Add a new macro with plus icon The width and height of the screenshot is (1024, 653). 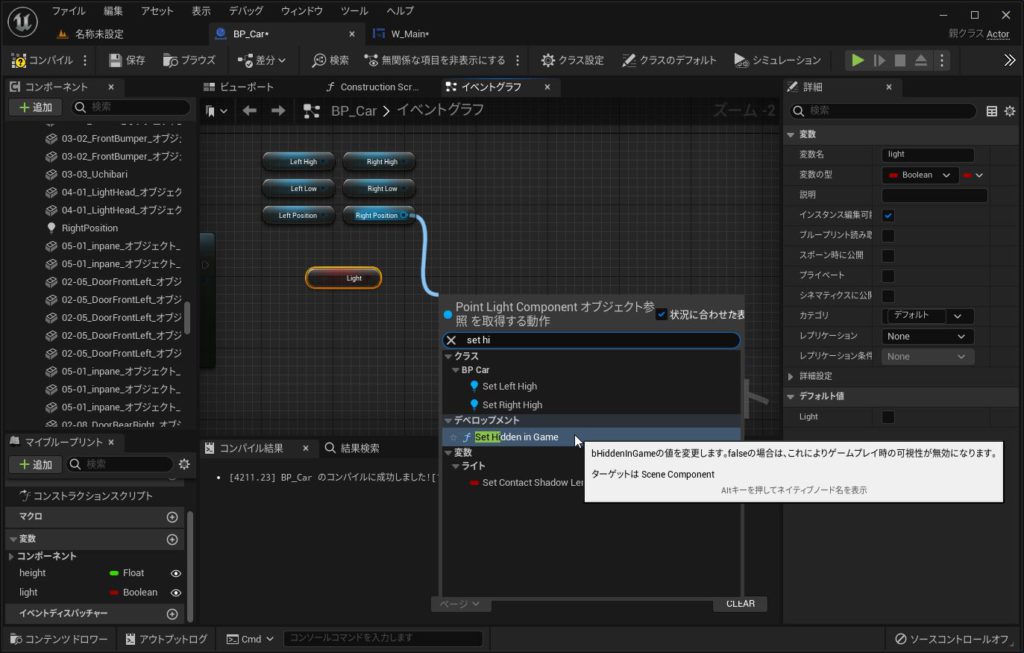pyautogui.click(x=172, y=517)
